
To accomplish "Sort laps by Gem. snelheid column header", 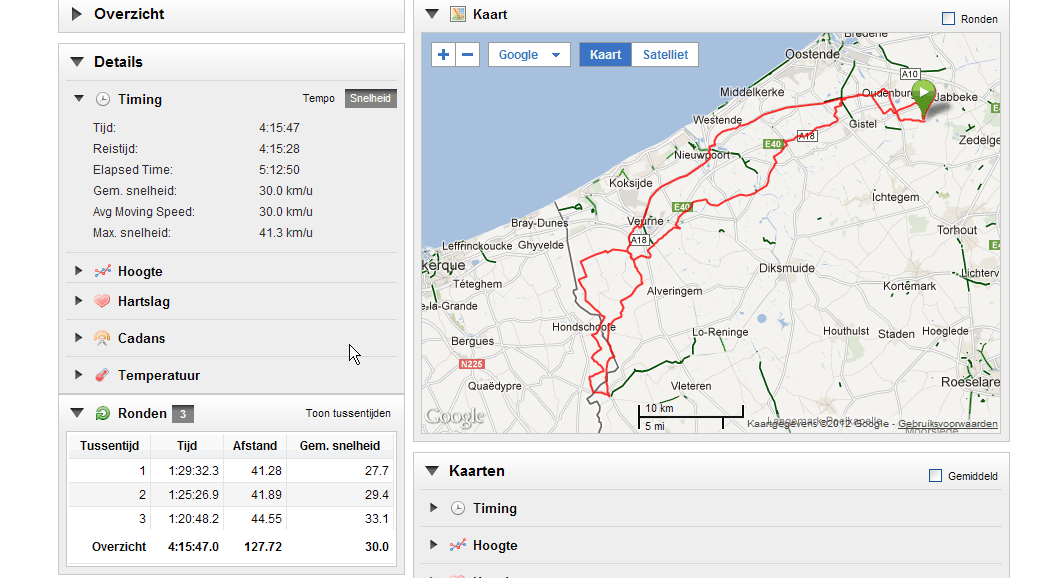I will pyautogui.click(x=340, y=446).
